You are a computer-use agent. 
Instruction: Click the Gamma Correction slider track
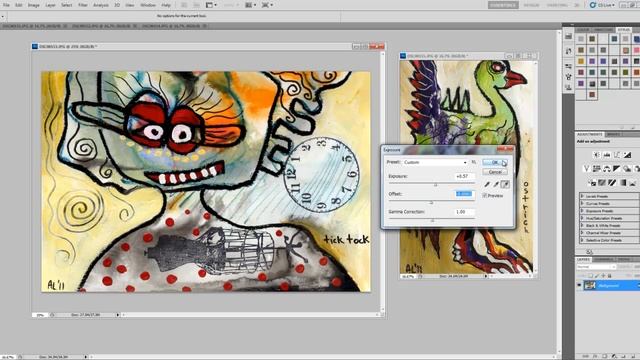tap(432, 220)
